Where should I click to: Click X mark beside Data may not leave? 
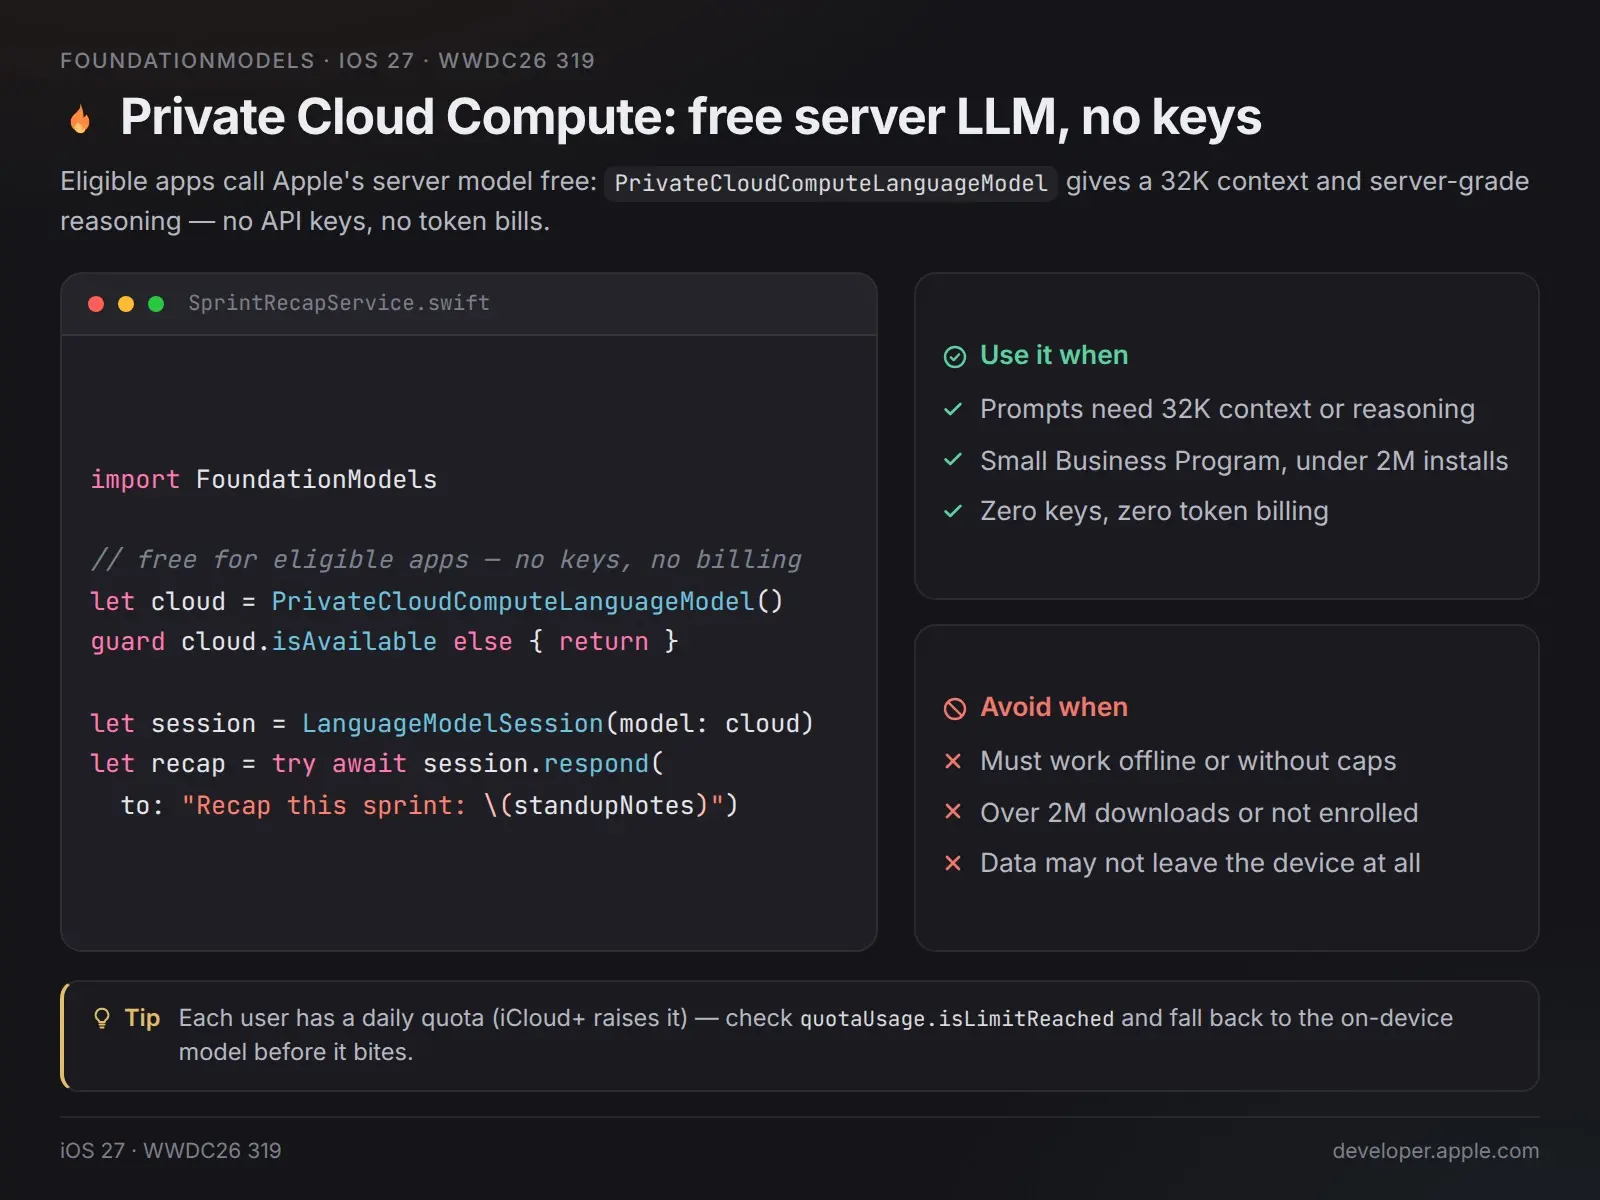coord(953,863)
